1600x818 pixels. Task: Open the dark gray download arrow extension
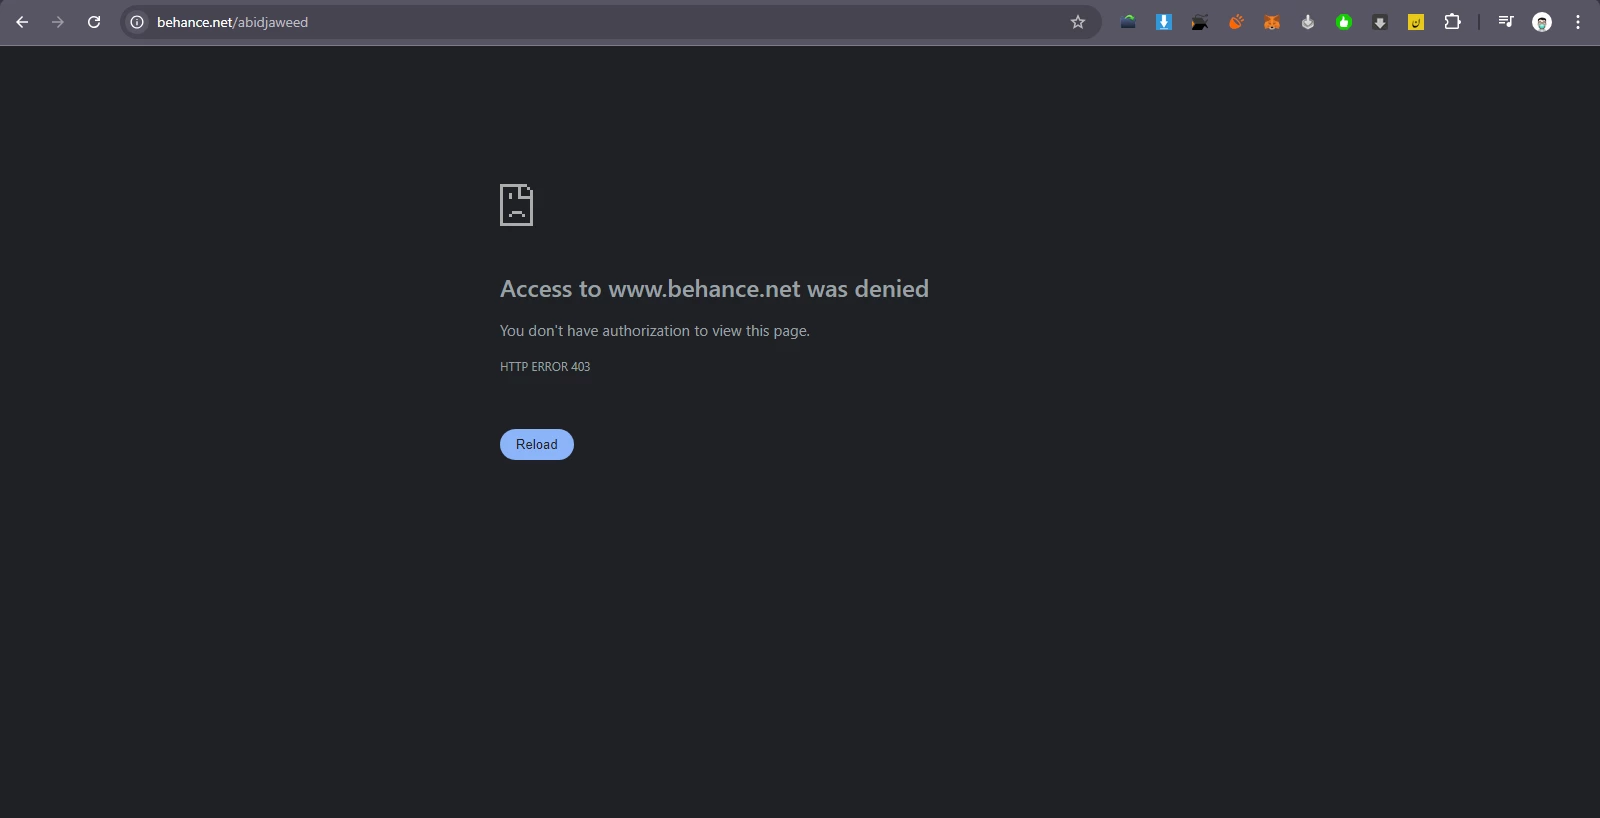(x=1380, y=22)
